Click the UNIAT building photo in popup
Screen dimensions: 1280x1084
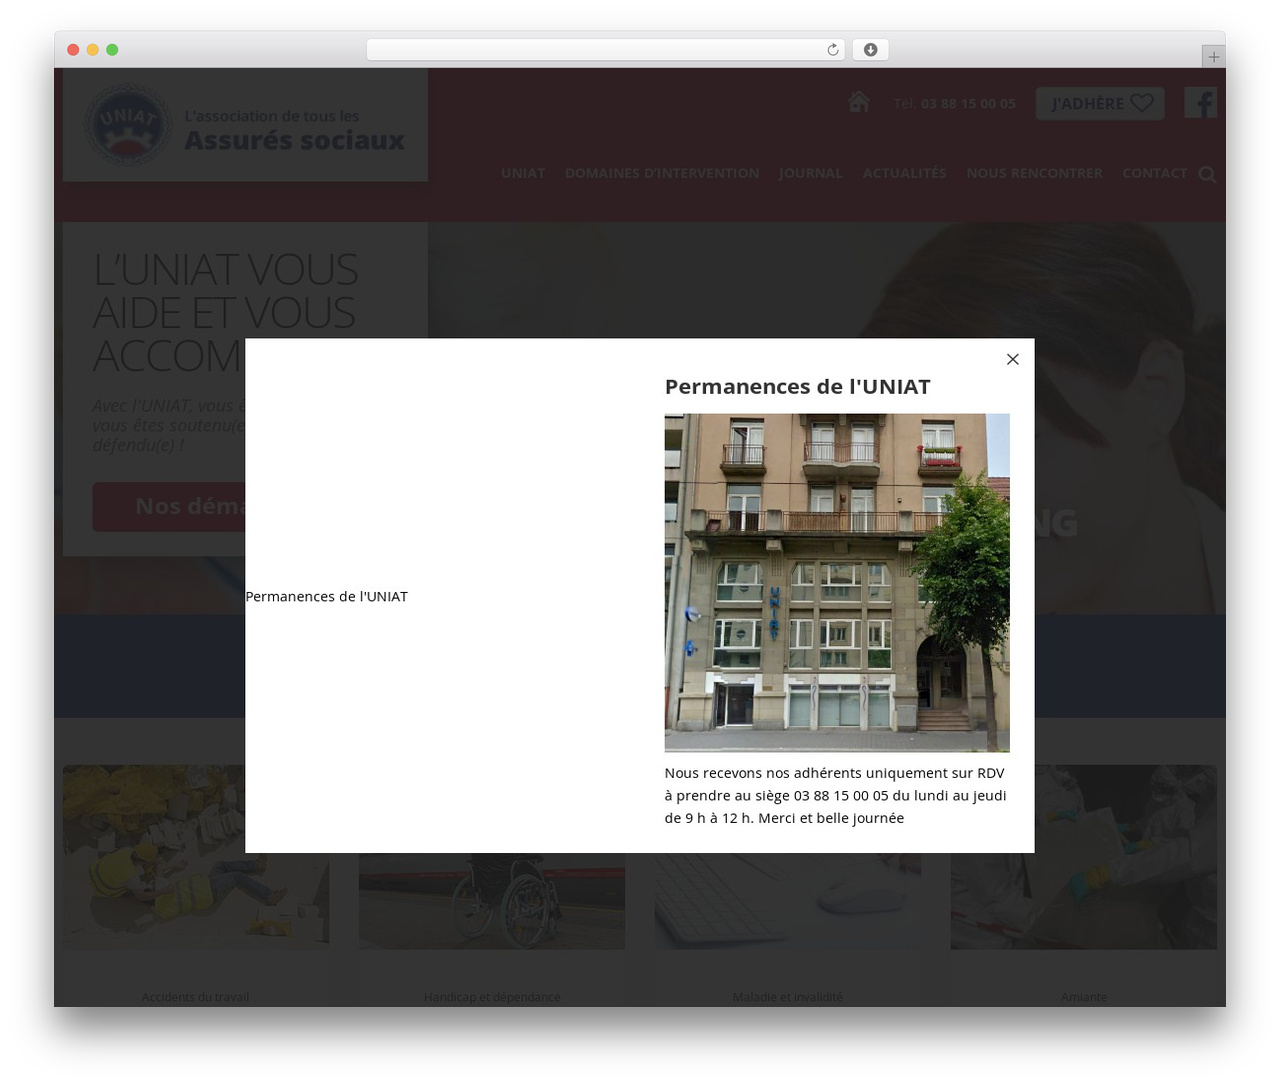pos(837,583)
